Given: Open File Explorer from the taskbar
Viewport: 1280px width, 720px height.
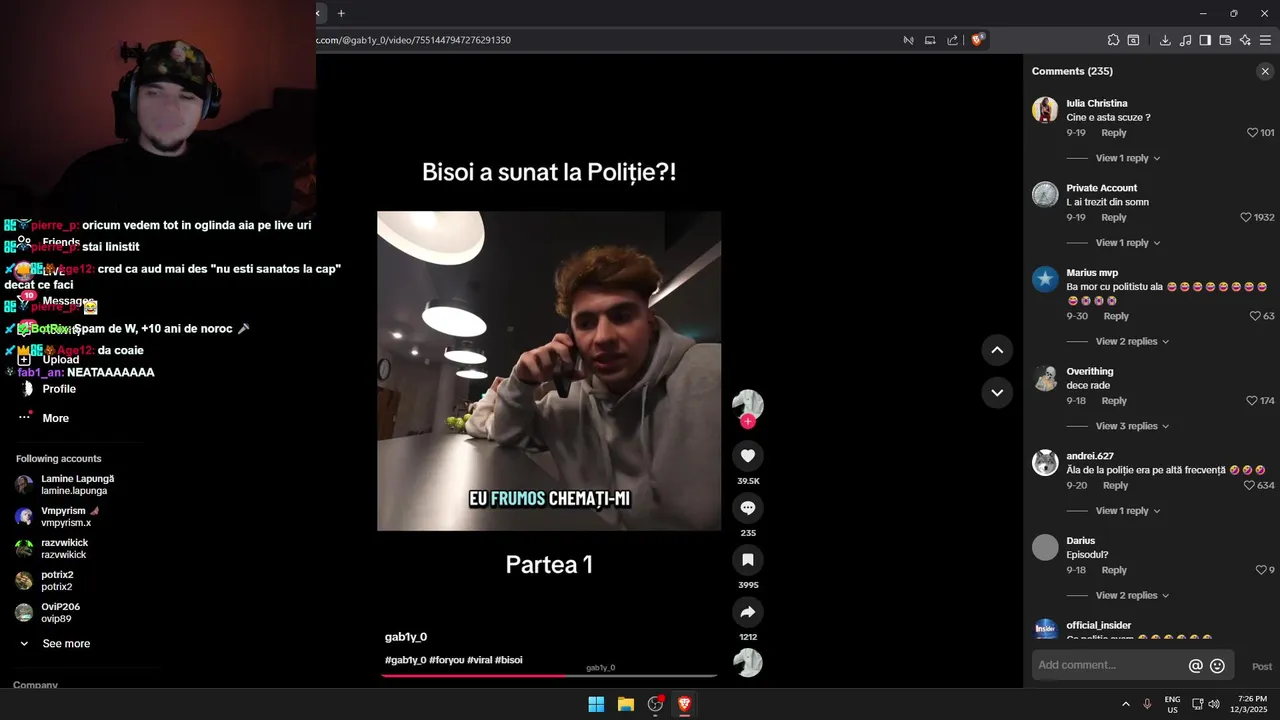Looking at the screenshot, I should click(x=626, y=704).
